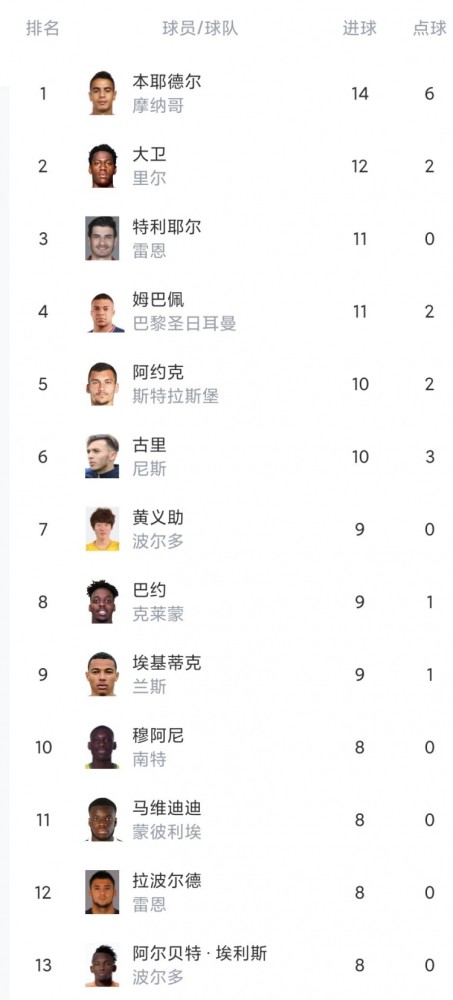The width and height of the screenshot is (453, 1000).
Task: Select player name 穆阿尼
Action: 158,736
